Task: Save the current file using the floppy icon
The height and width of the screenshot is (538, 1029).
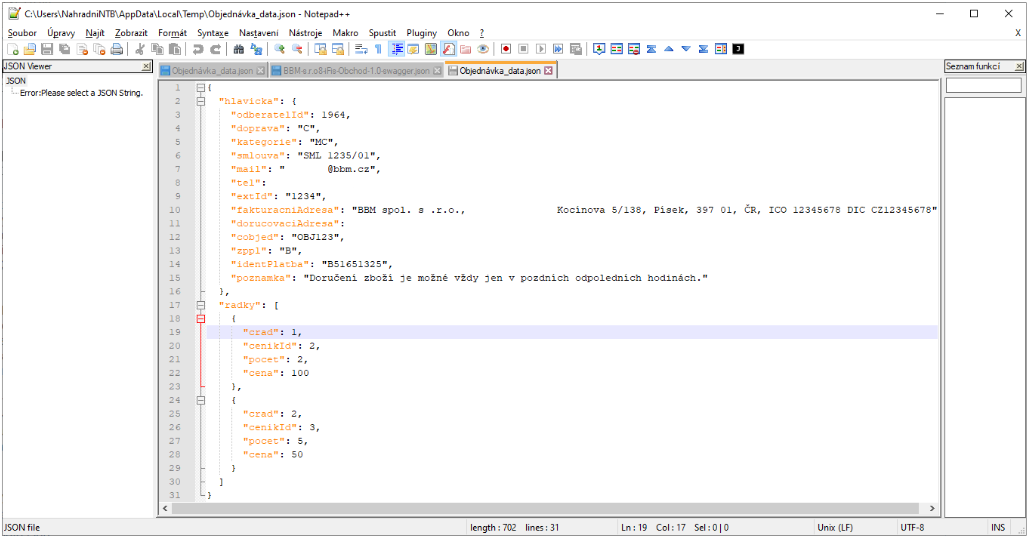Action: 47,49
